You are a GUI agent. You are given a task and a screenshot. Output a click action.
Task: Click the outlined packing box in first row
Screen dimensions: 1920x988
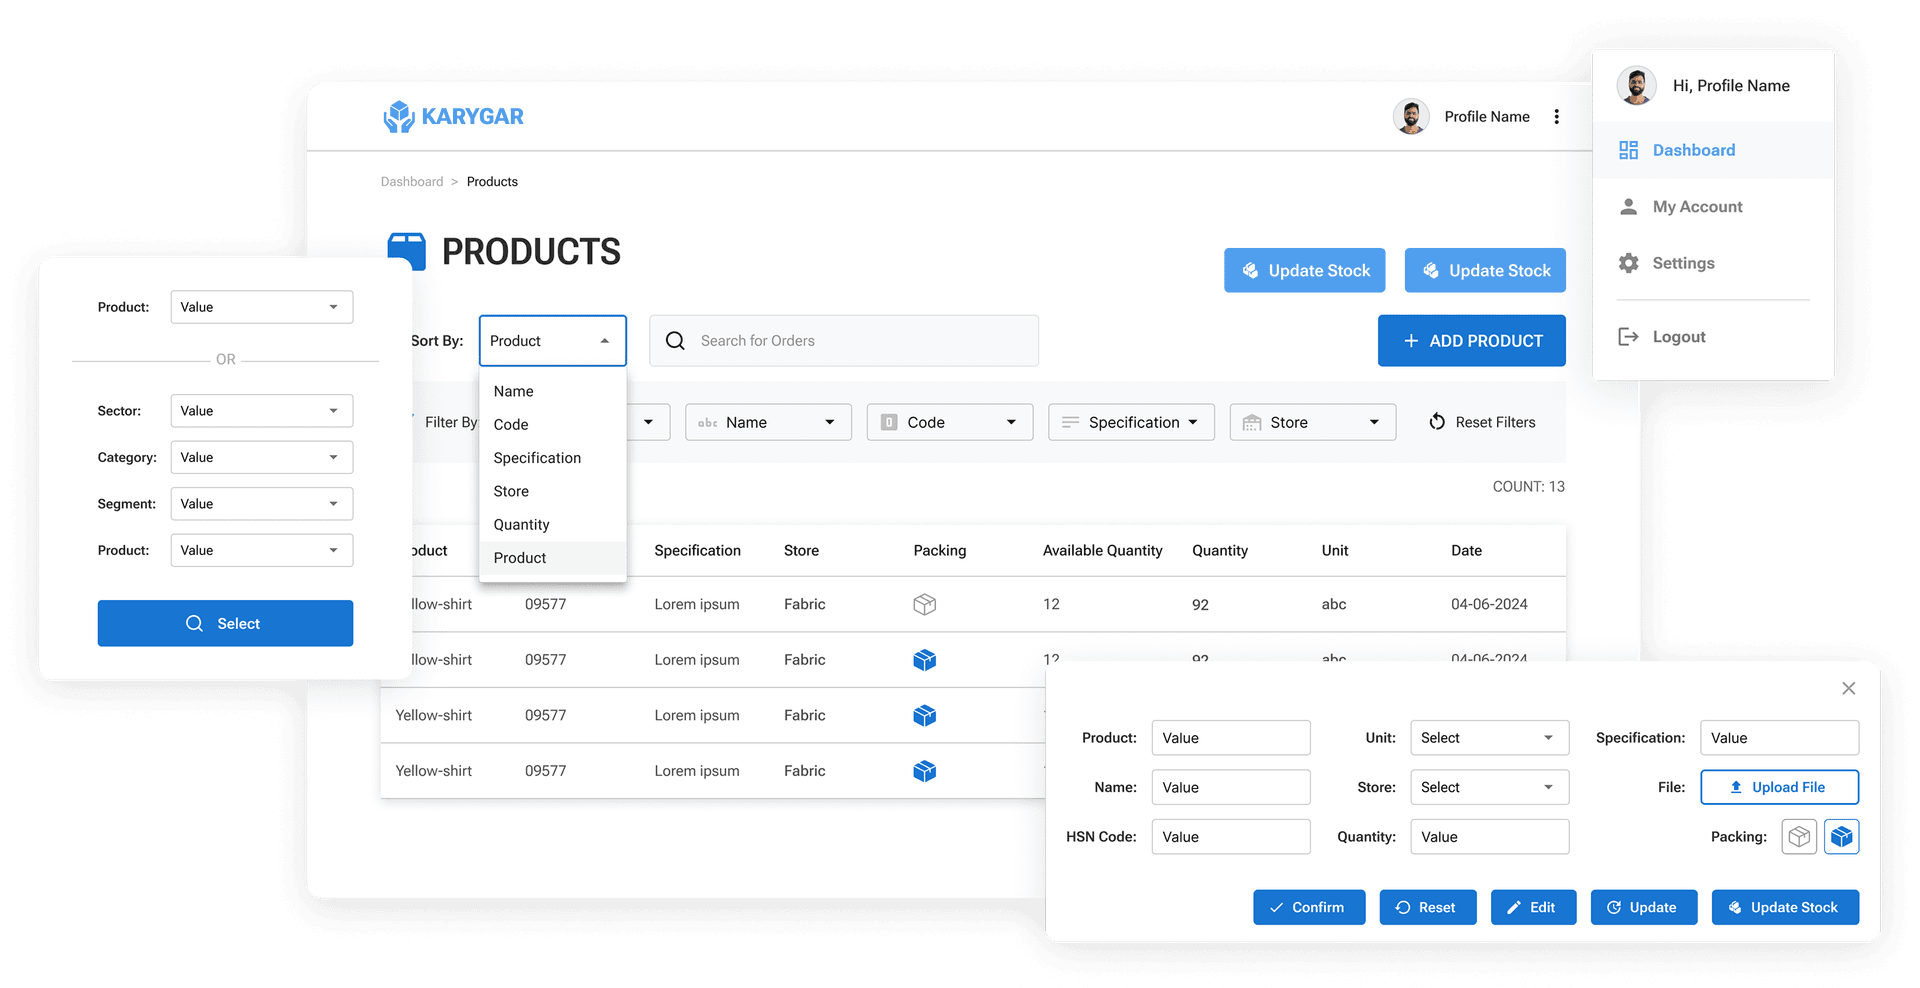924,604
